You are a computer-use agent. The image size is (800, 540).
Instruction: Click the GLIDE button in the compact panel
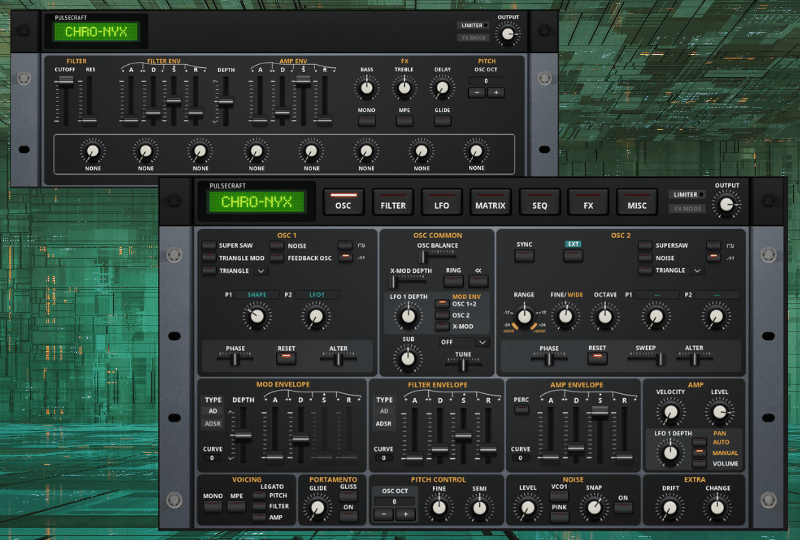[x=442, y=121]
